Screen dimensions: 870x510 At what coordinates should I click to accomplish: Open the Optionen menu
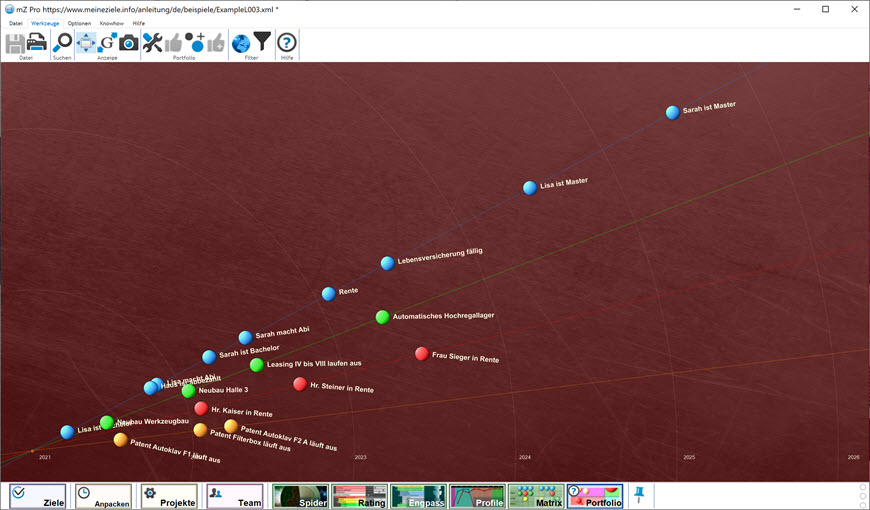(x=79, y=23)
